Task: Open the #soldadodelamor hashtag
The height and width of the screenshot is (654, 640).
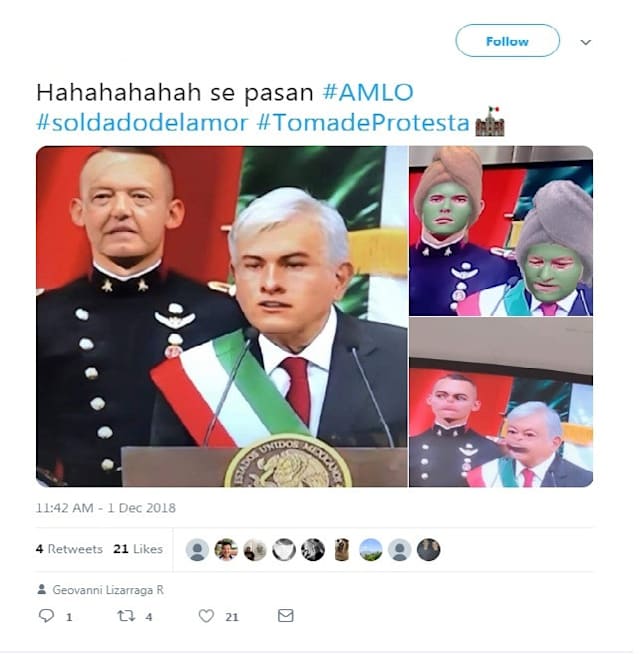Action: tap(142, 123)
